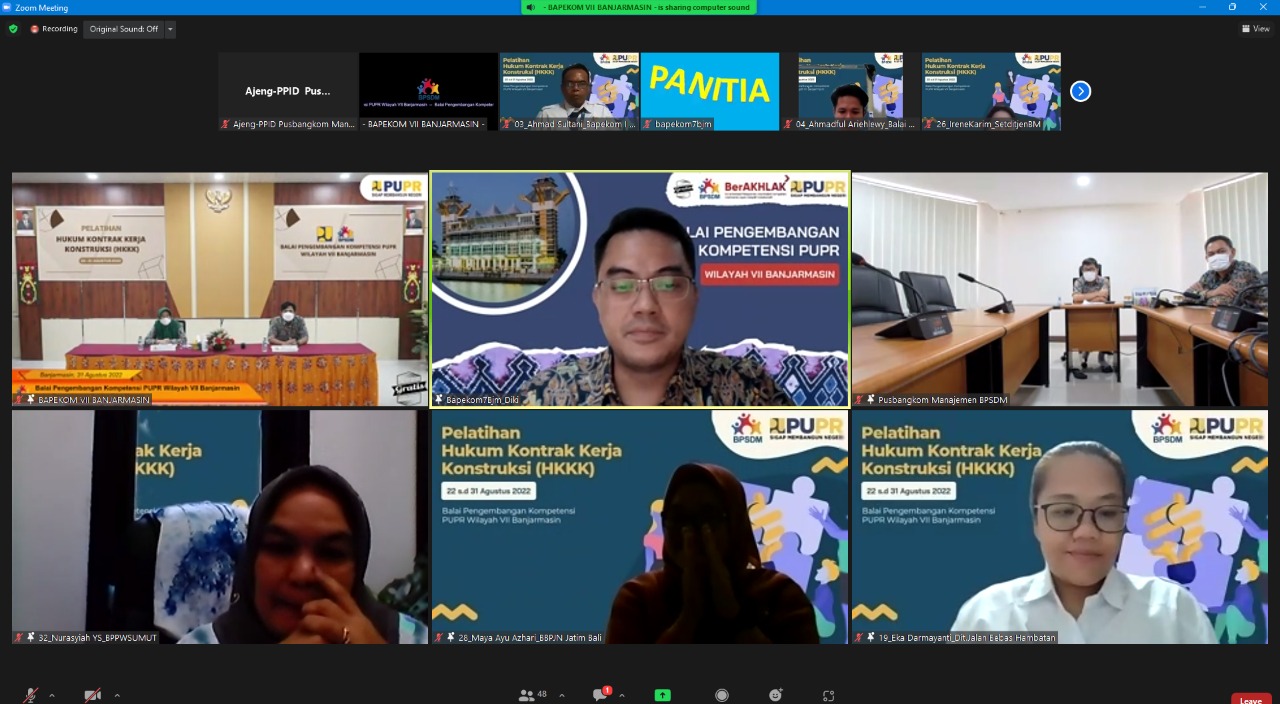The width and height of the screenshot is (1280, 704).
Task: Select the Ajeng-PPID Pusbangkom thumbnail
Action: click(x=288, y=91)
